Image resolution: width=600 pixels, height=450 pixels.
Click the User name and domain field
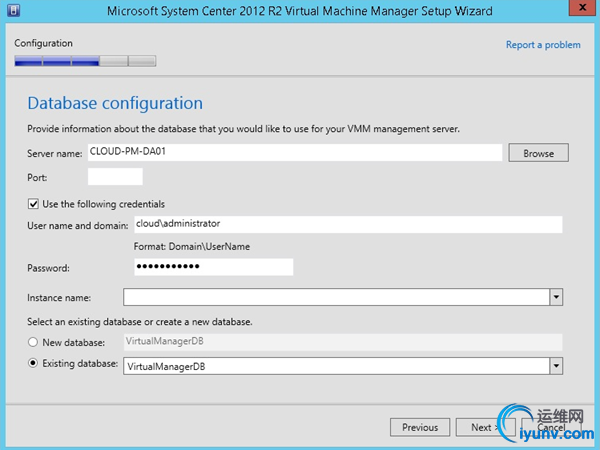click(x=348, y=224)
